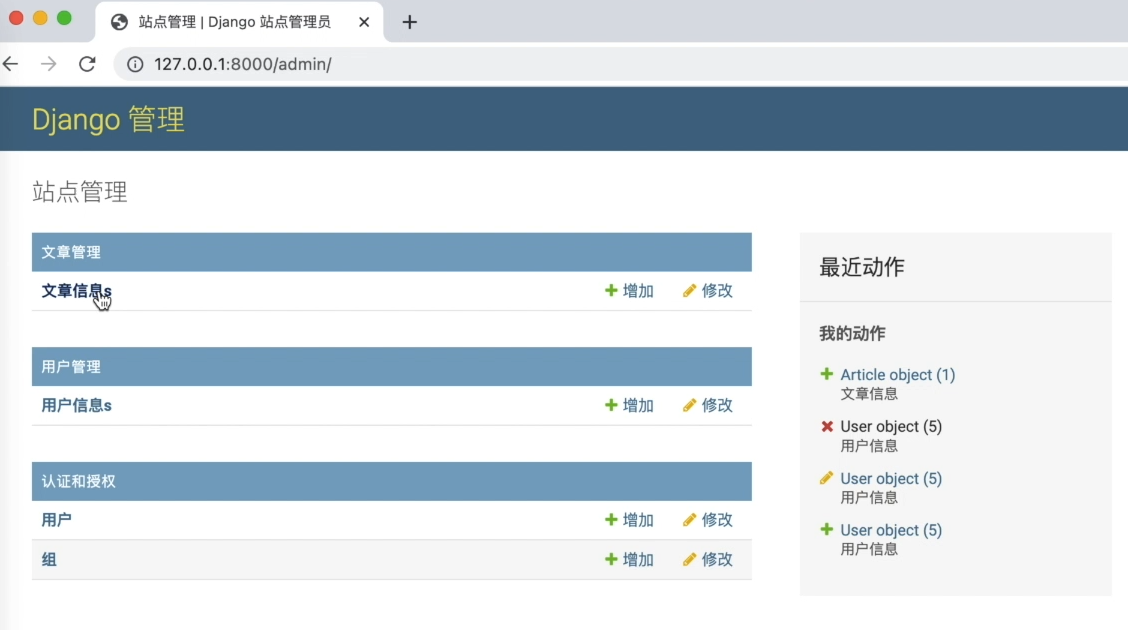The height and width of the screenshot is (630, 1128).
Task: Open the 认证和授权 section header
Action: tap(78, 481)
